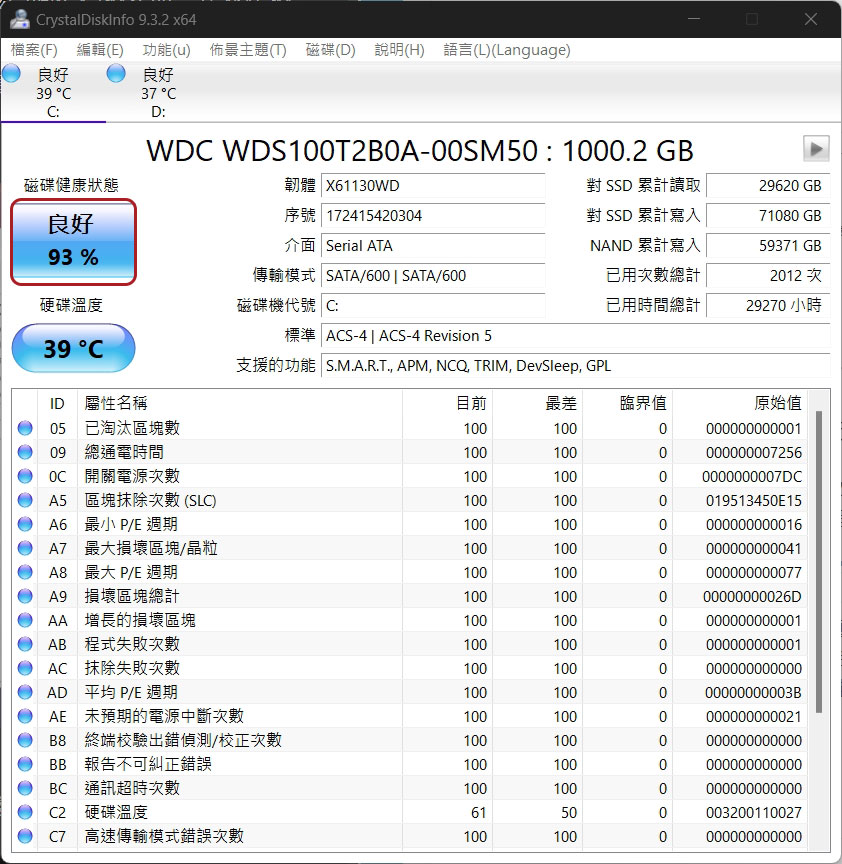Click the status icon for attribute C2
842x864 pixels.
25,812
